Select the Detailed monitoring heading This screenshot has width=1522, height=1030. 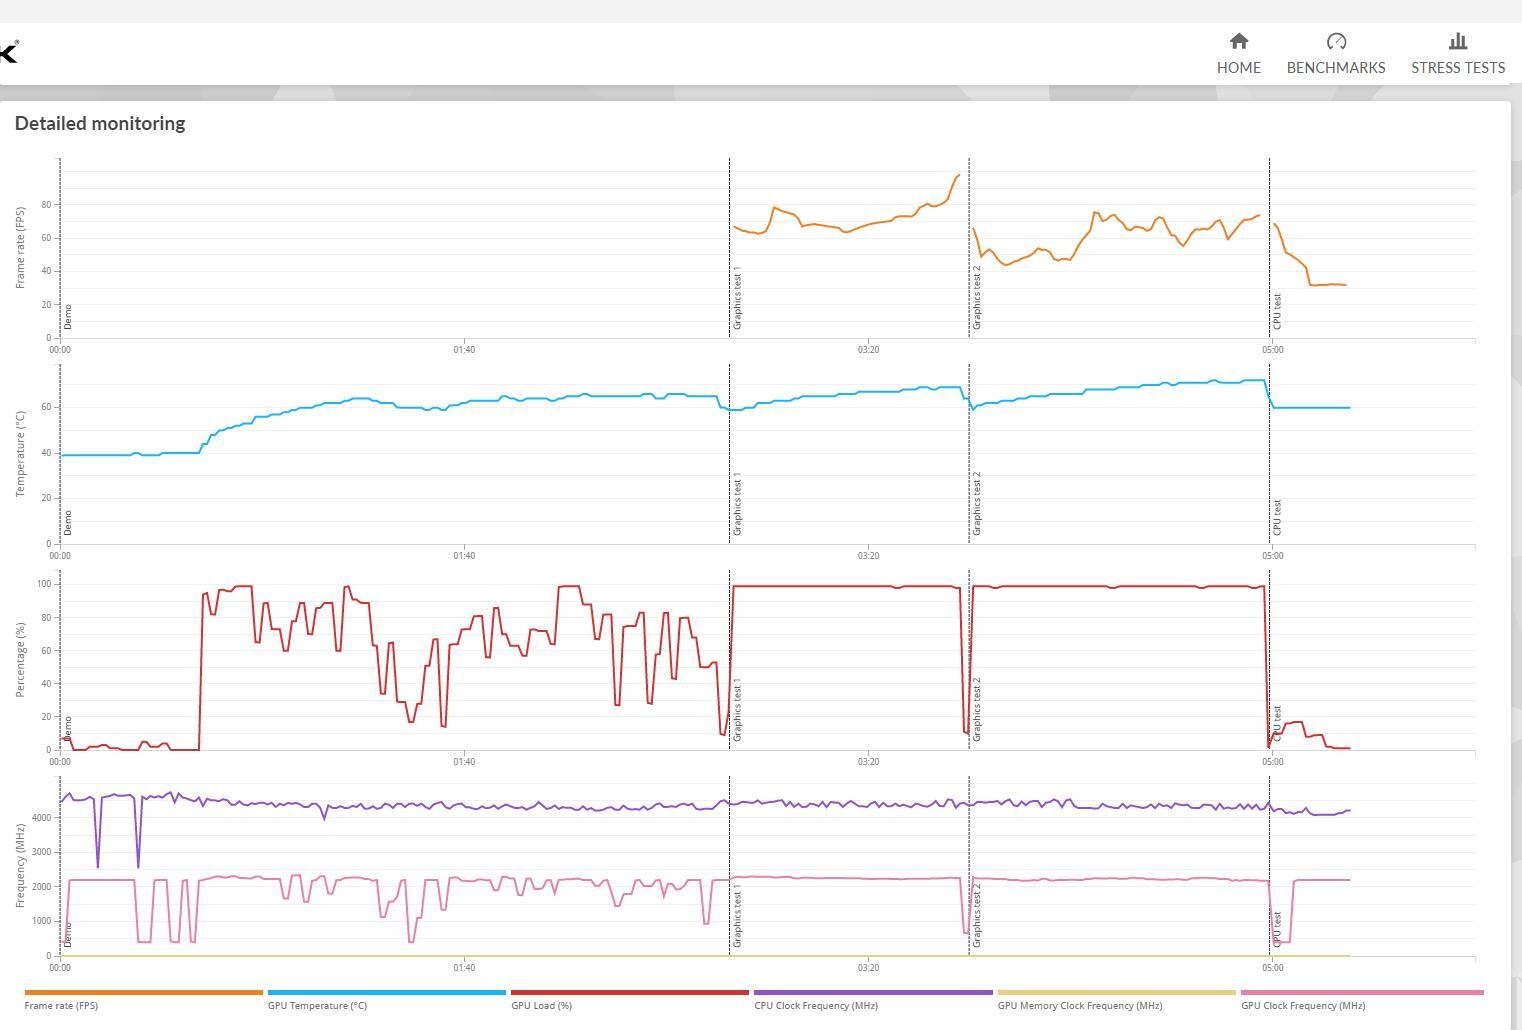click(100, 124)
